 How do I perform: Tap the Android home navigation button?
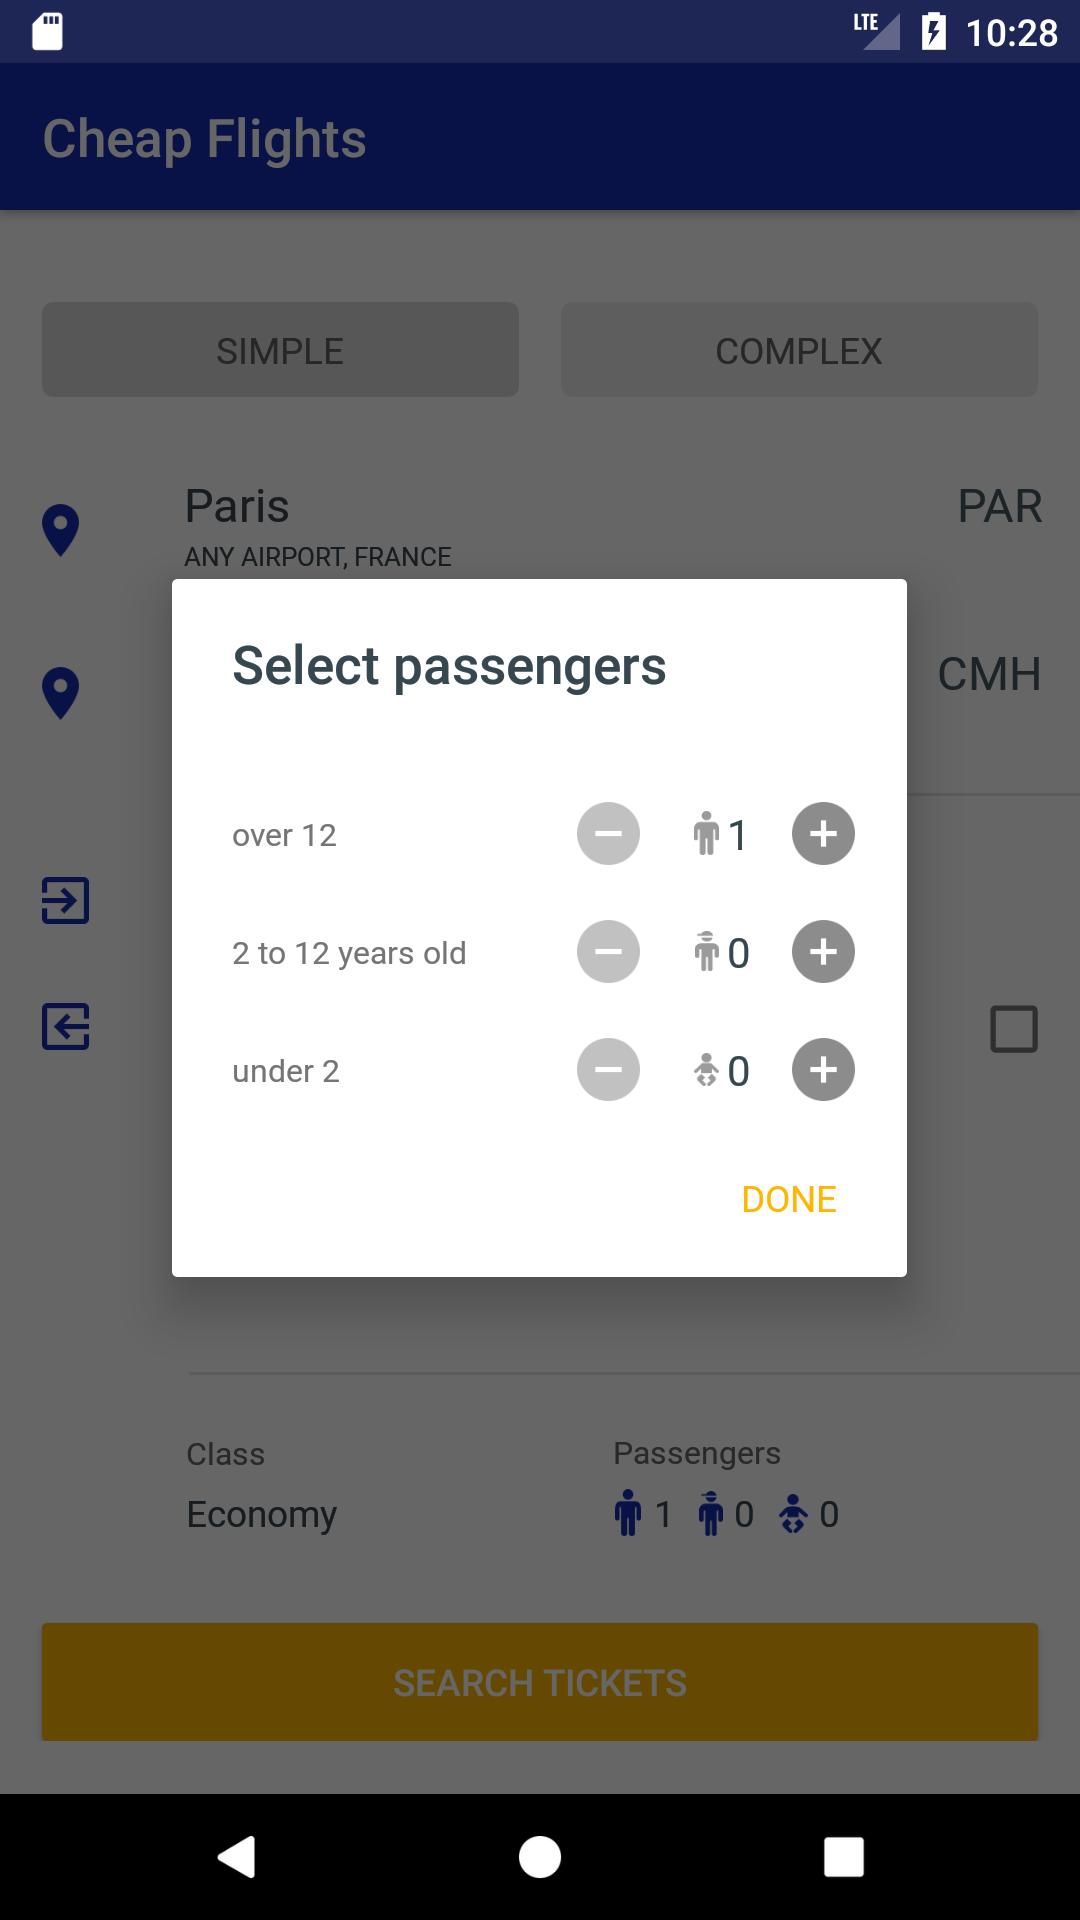(x=540, y=1857)
